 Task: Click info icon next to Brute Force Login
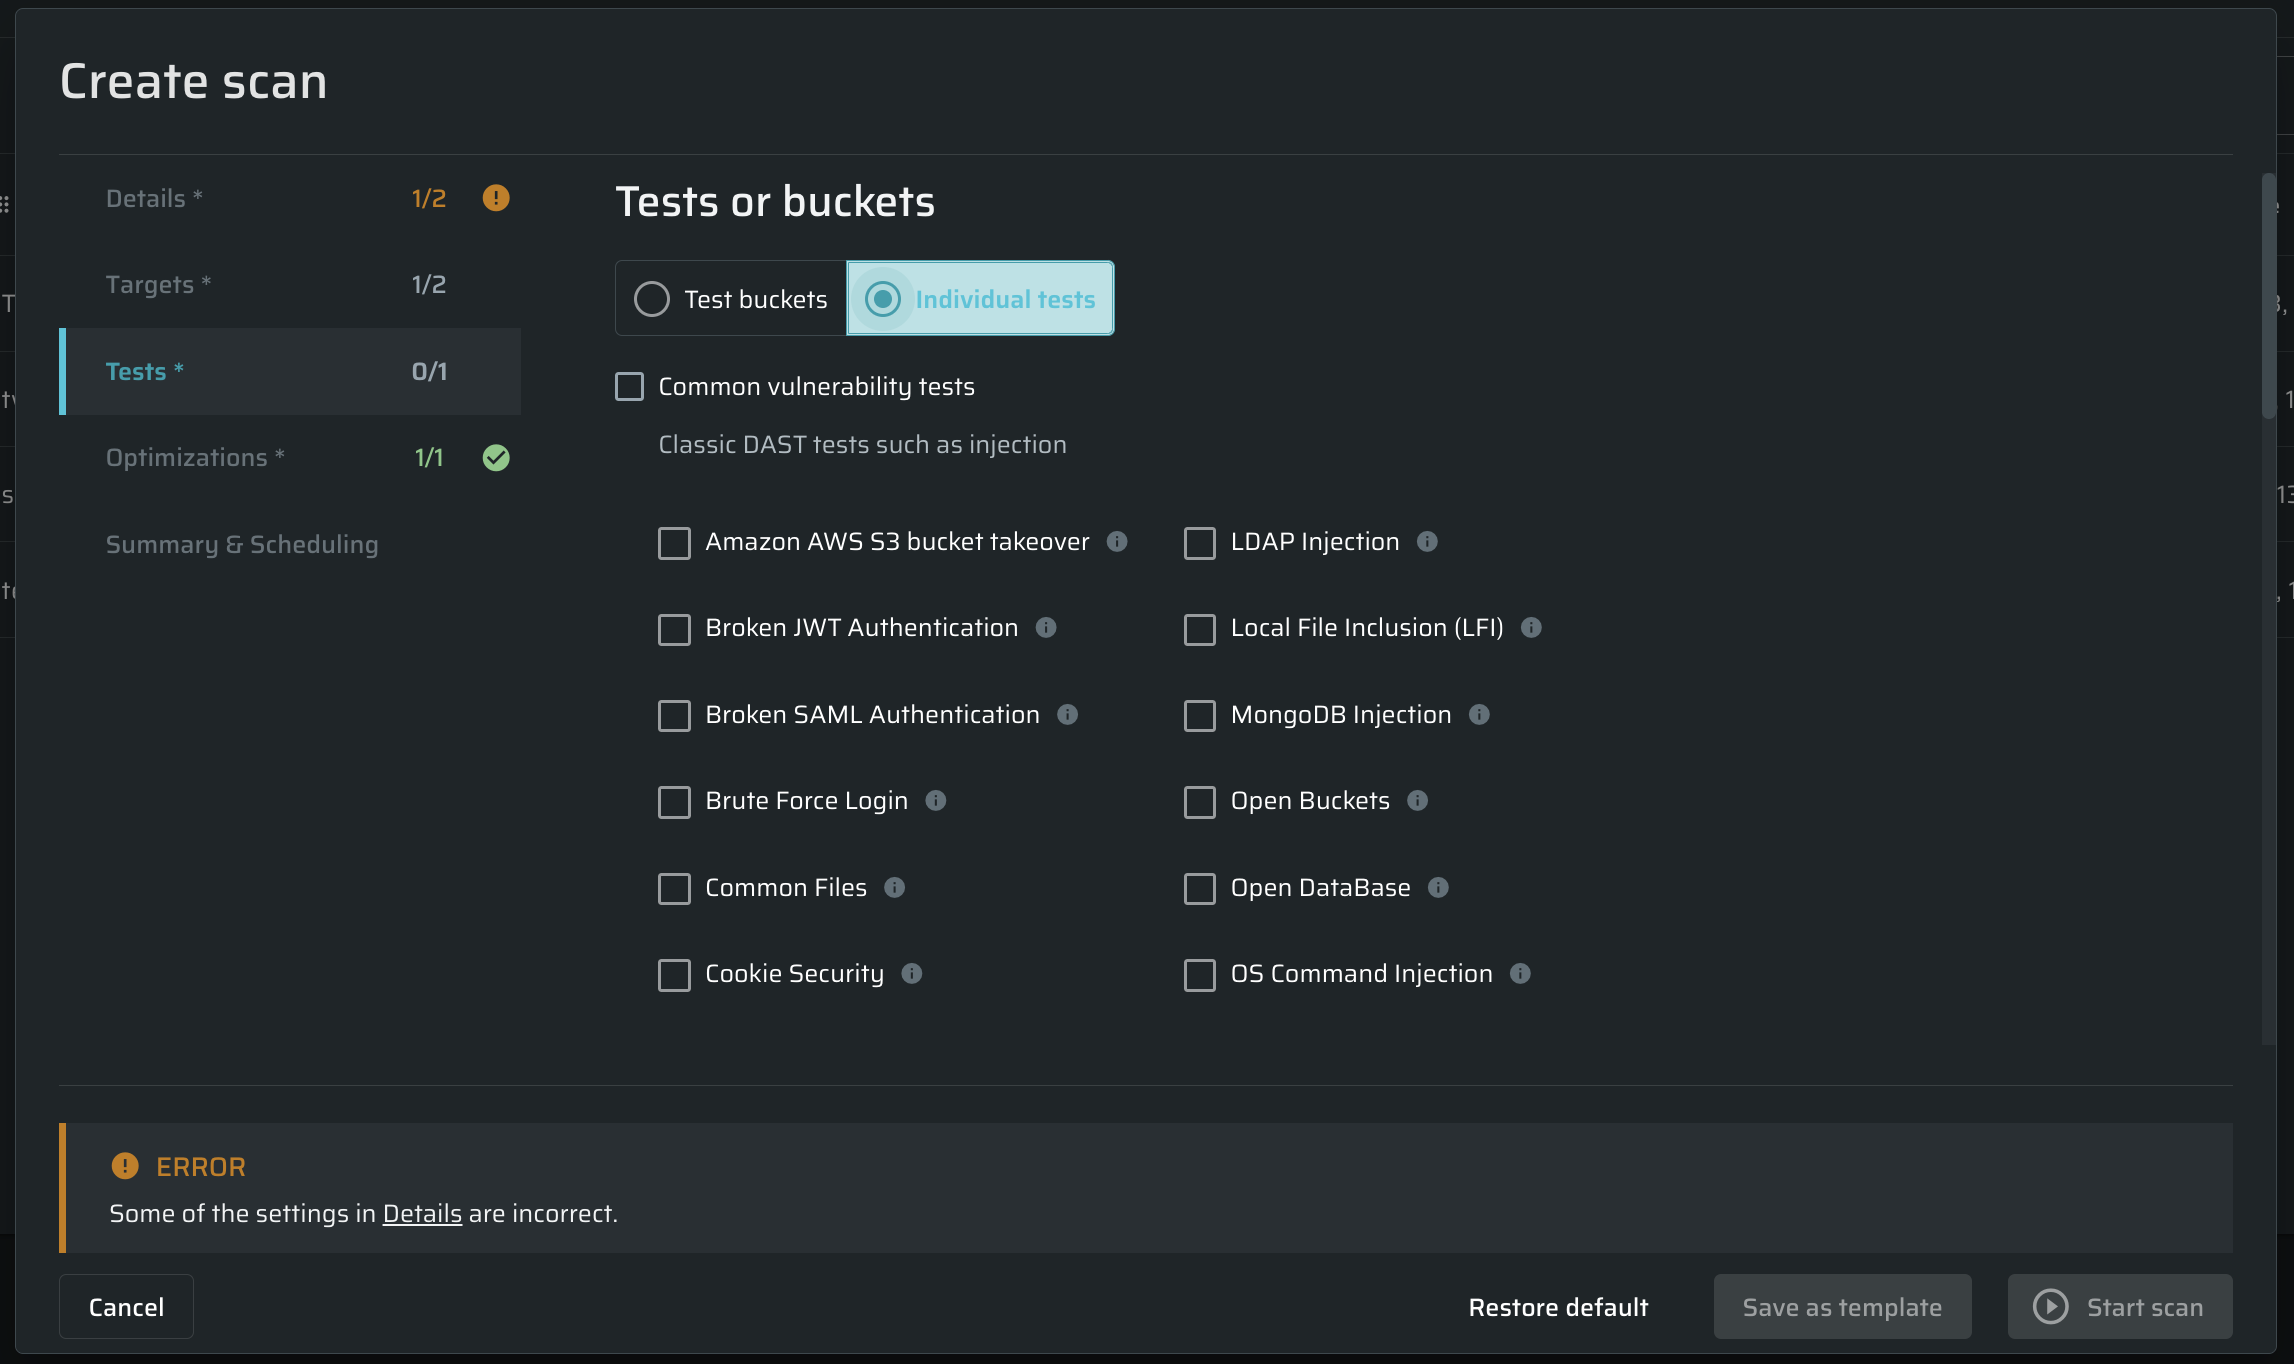936,800
